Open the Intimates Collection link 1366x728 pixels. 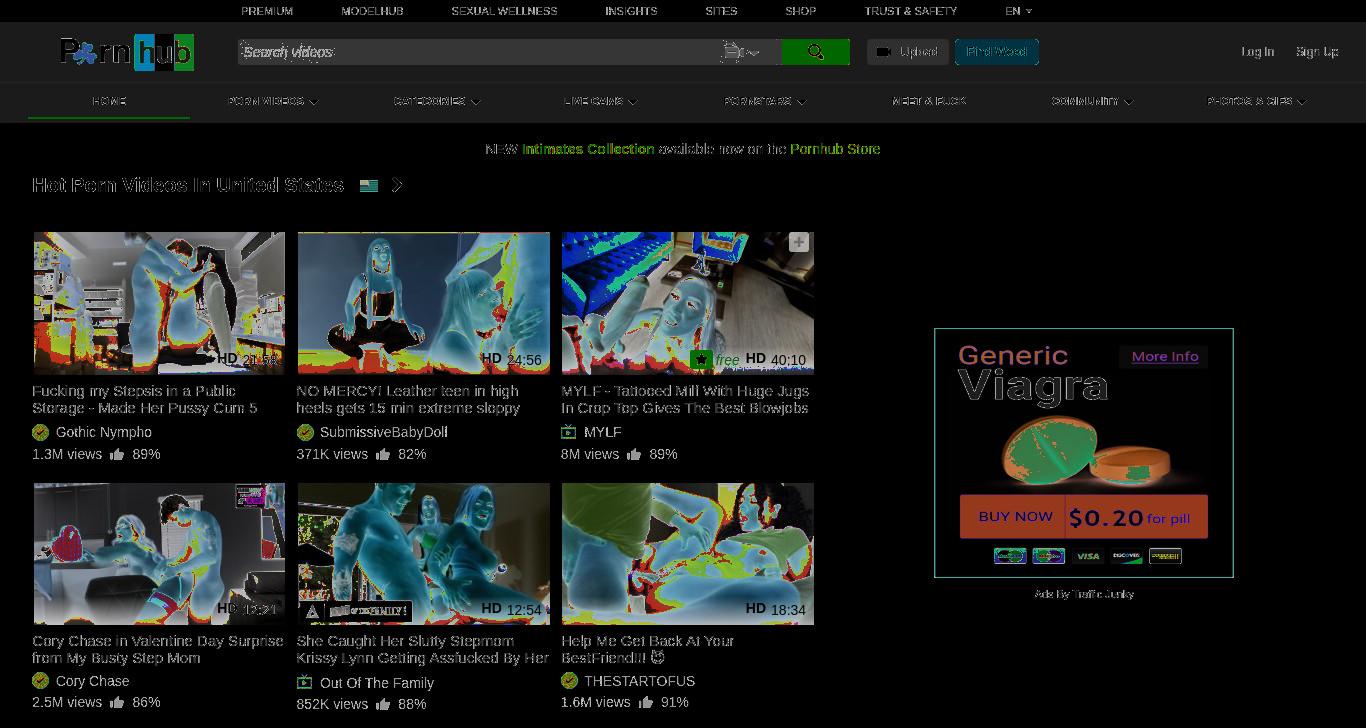click(588, 149)
